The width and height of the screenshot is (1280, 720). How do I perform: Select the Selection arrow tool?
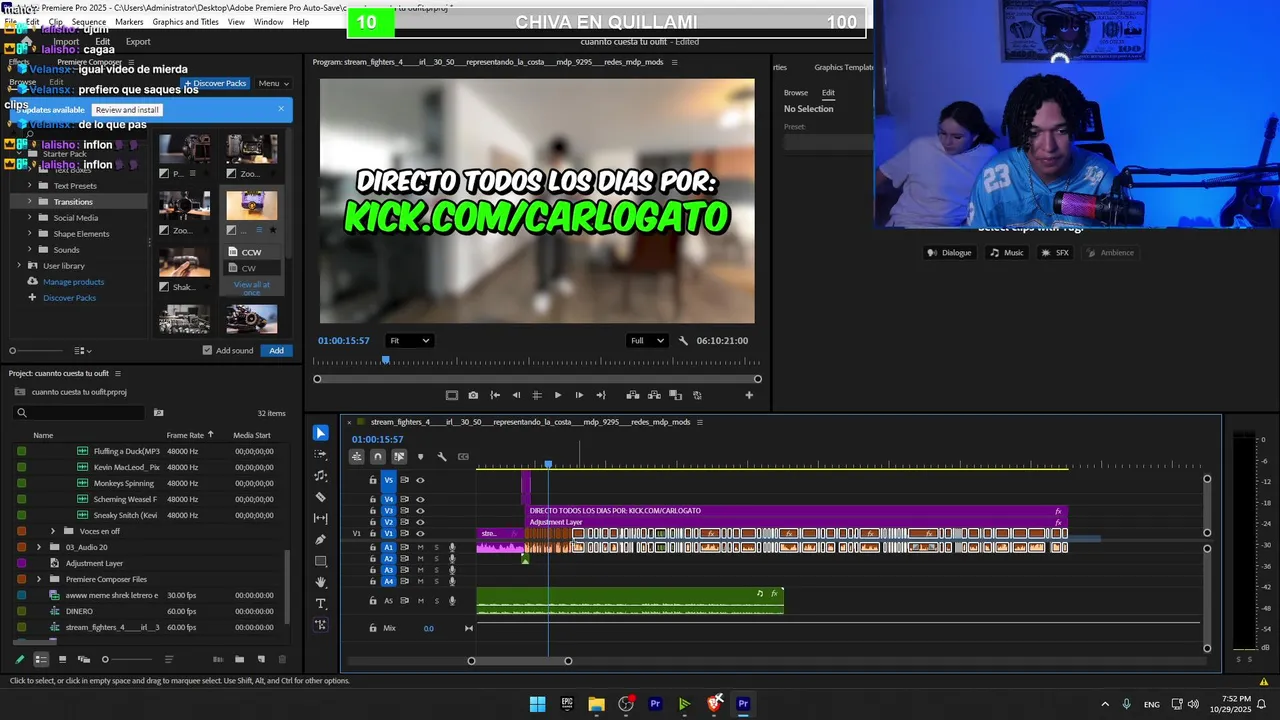point(320,433)
